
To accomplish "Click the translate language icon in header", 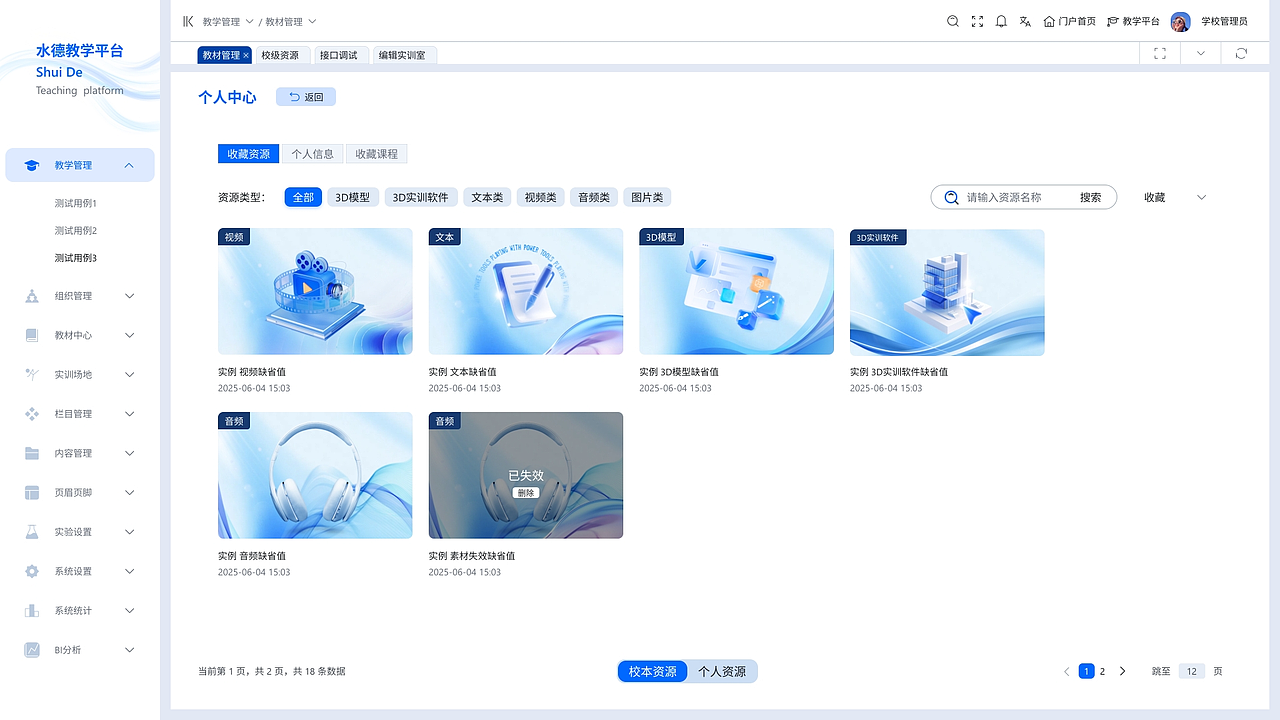I will (1025, 21).
